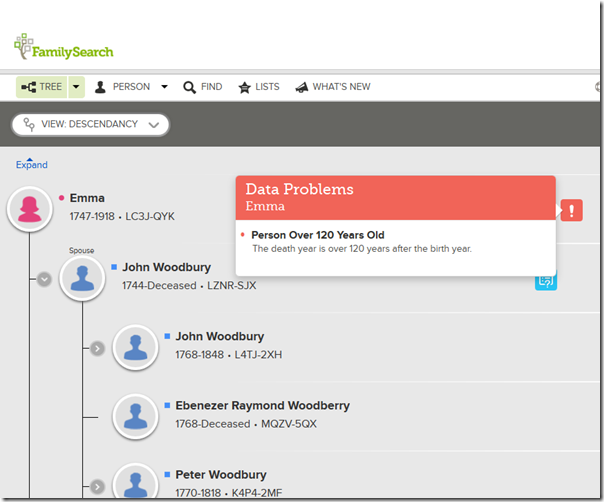Open Peter Woodbury name link
The height and width of the screenshot is (502, 604).
(221, 475)
